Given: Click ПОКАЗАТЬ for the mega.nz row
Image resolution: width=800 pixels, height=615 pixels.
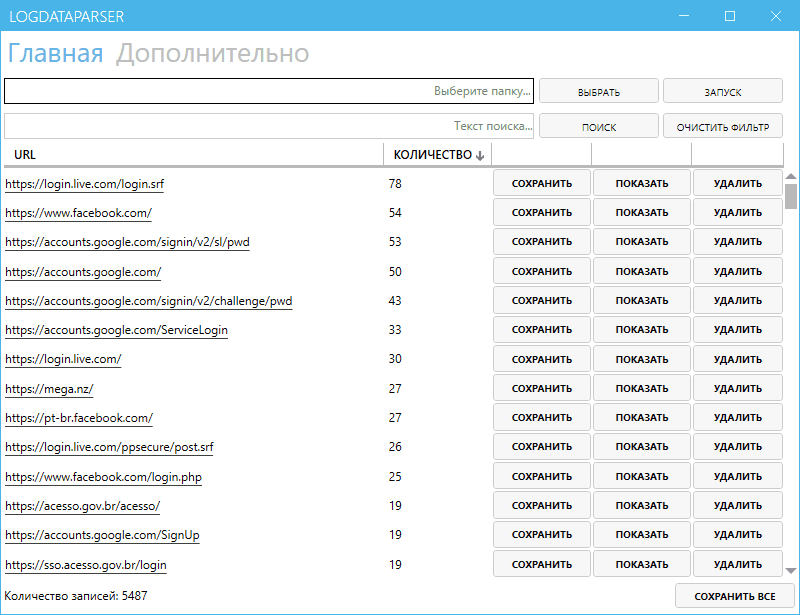Looking at the screenshot, I should point(642,388).
